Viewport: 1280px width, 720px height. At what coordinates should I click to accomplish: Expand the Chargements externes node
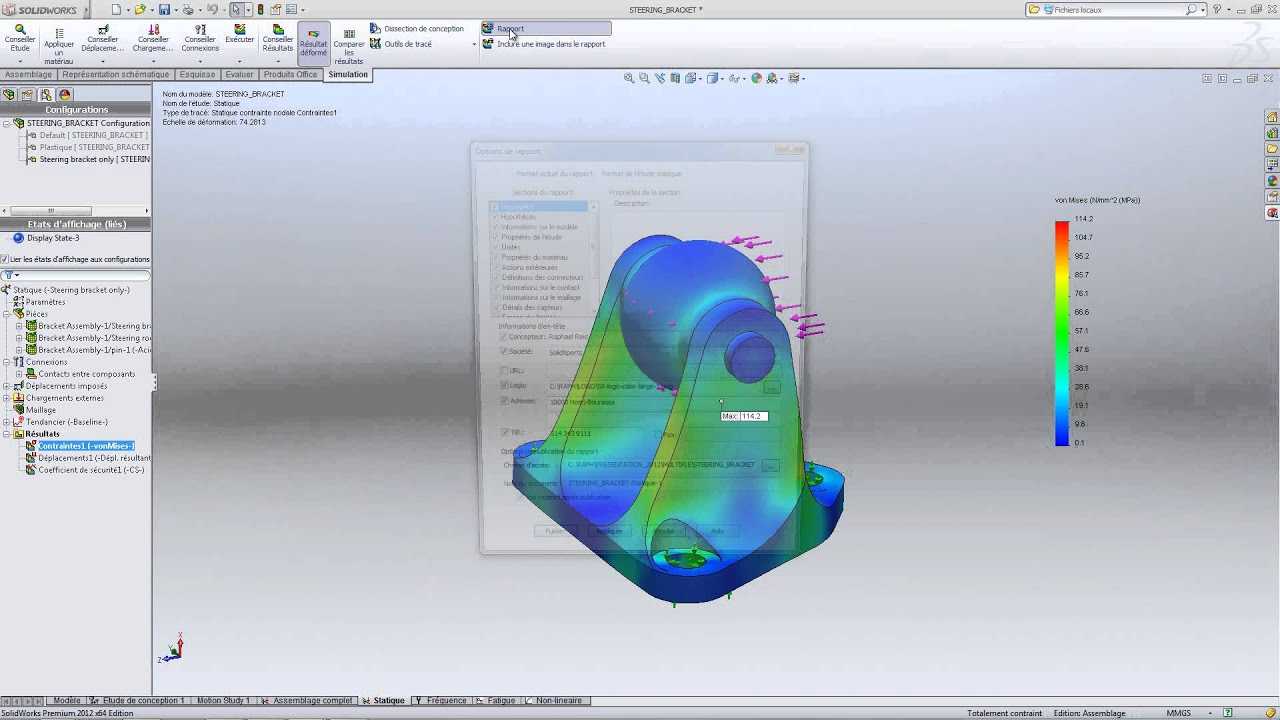point(7,398)
